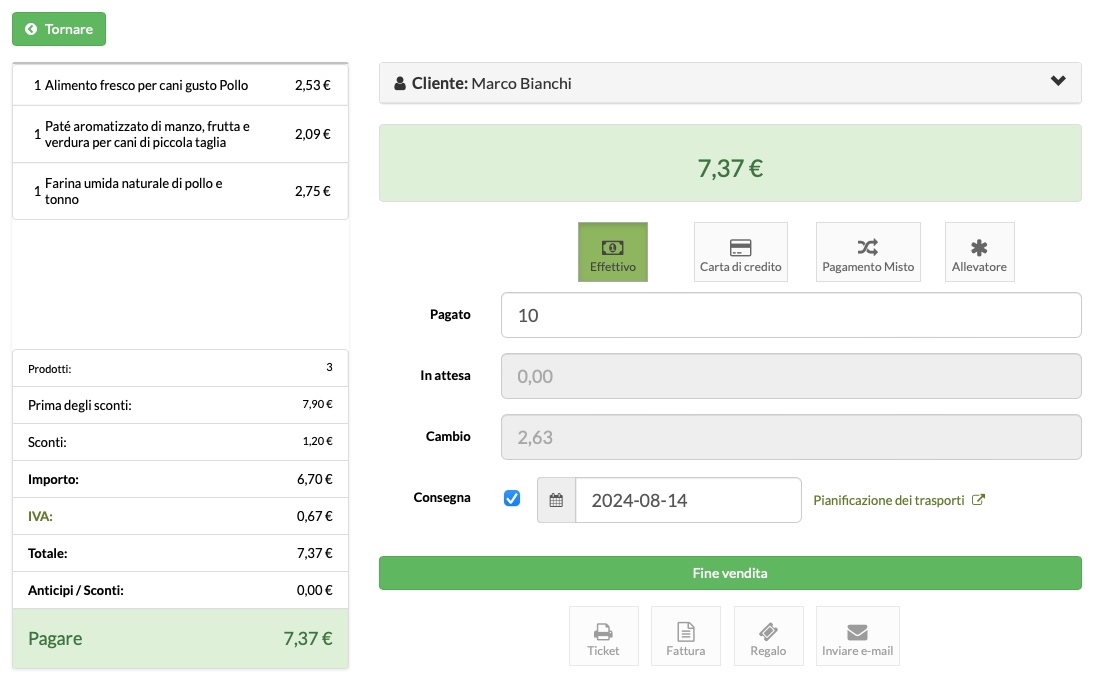Click the green 7,37 € total banner

coord(730,163)
